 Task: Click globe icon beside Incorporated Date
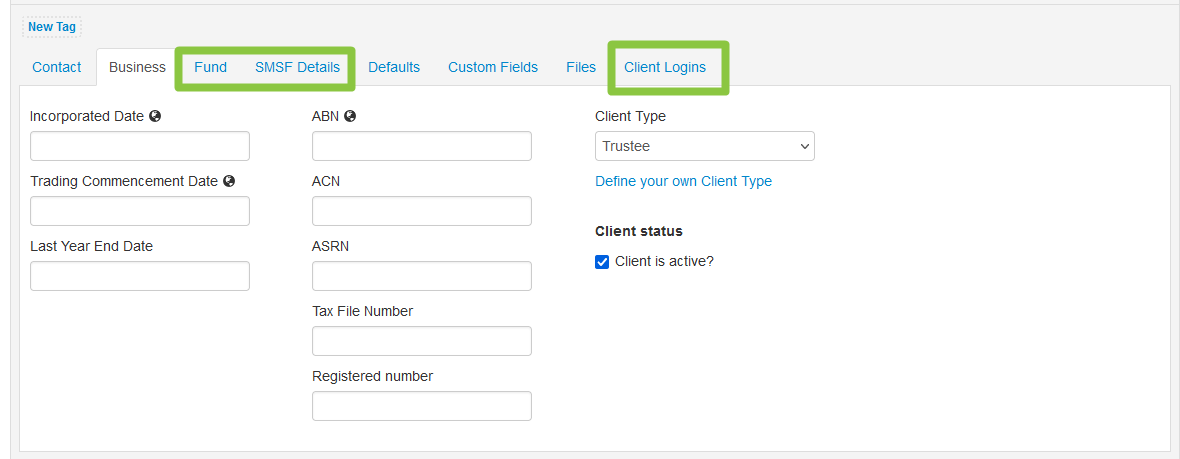click(155, 117)
